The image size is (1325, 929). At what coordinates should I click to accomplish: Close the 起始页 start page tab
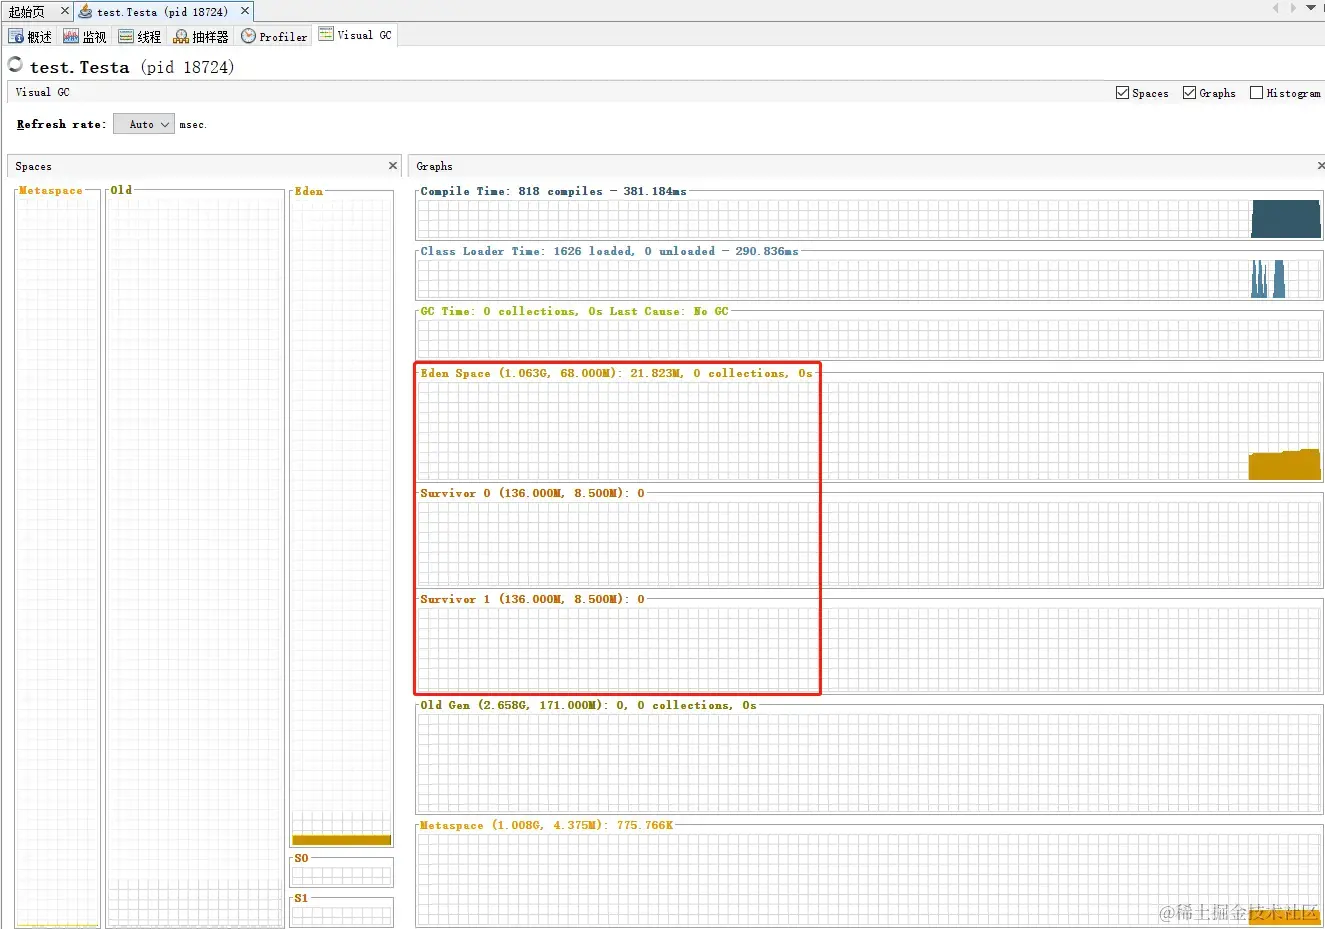click(65, 11)
